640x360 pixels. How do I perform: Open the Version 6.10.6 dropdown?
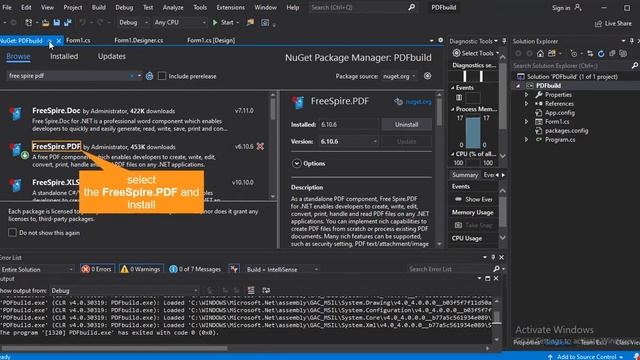[x=349, y=141]
